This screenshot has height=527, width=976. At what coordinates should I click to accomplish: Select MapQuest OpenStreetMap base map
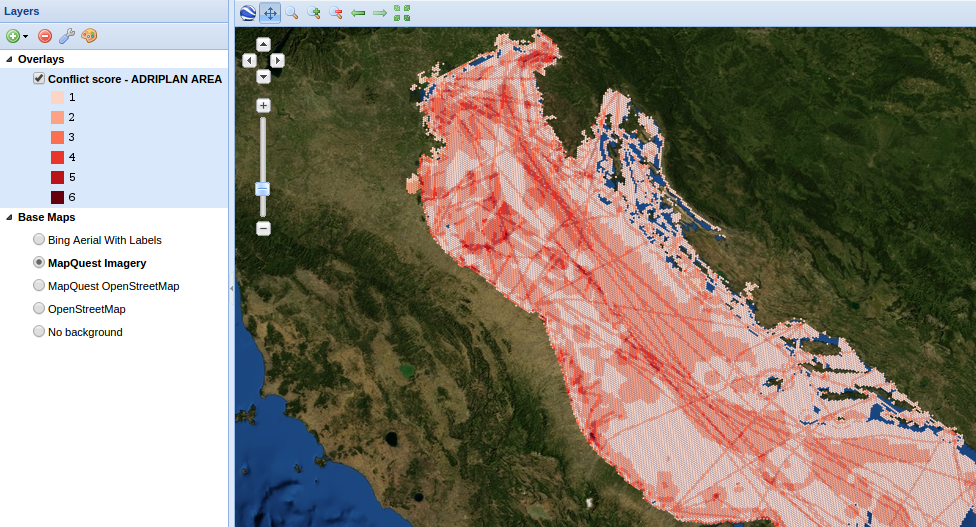(39, 285)
